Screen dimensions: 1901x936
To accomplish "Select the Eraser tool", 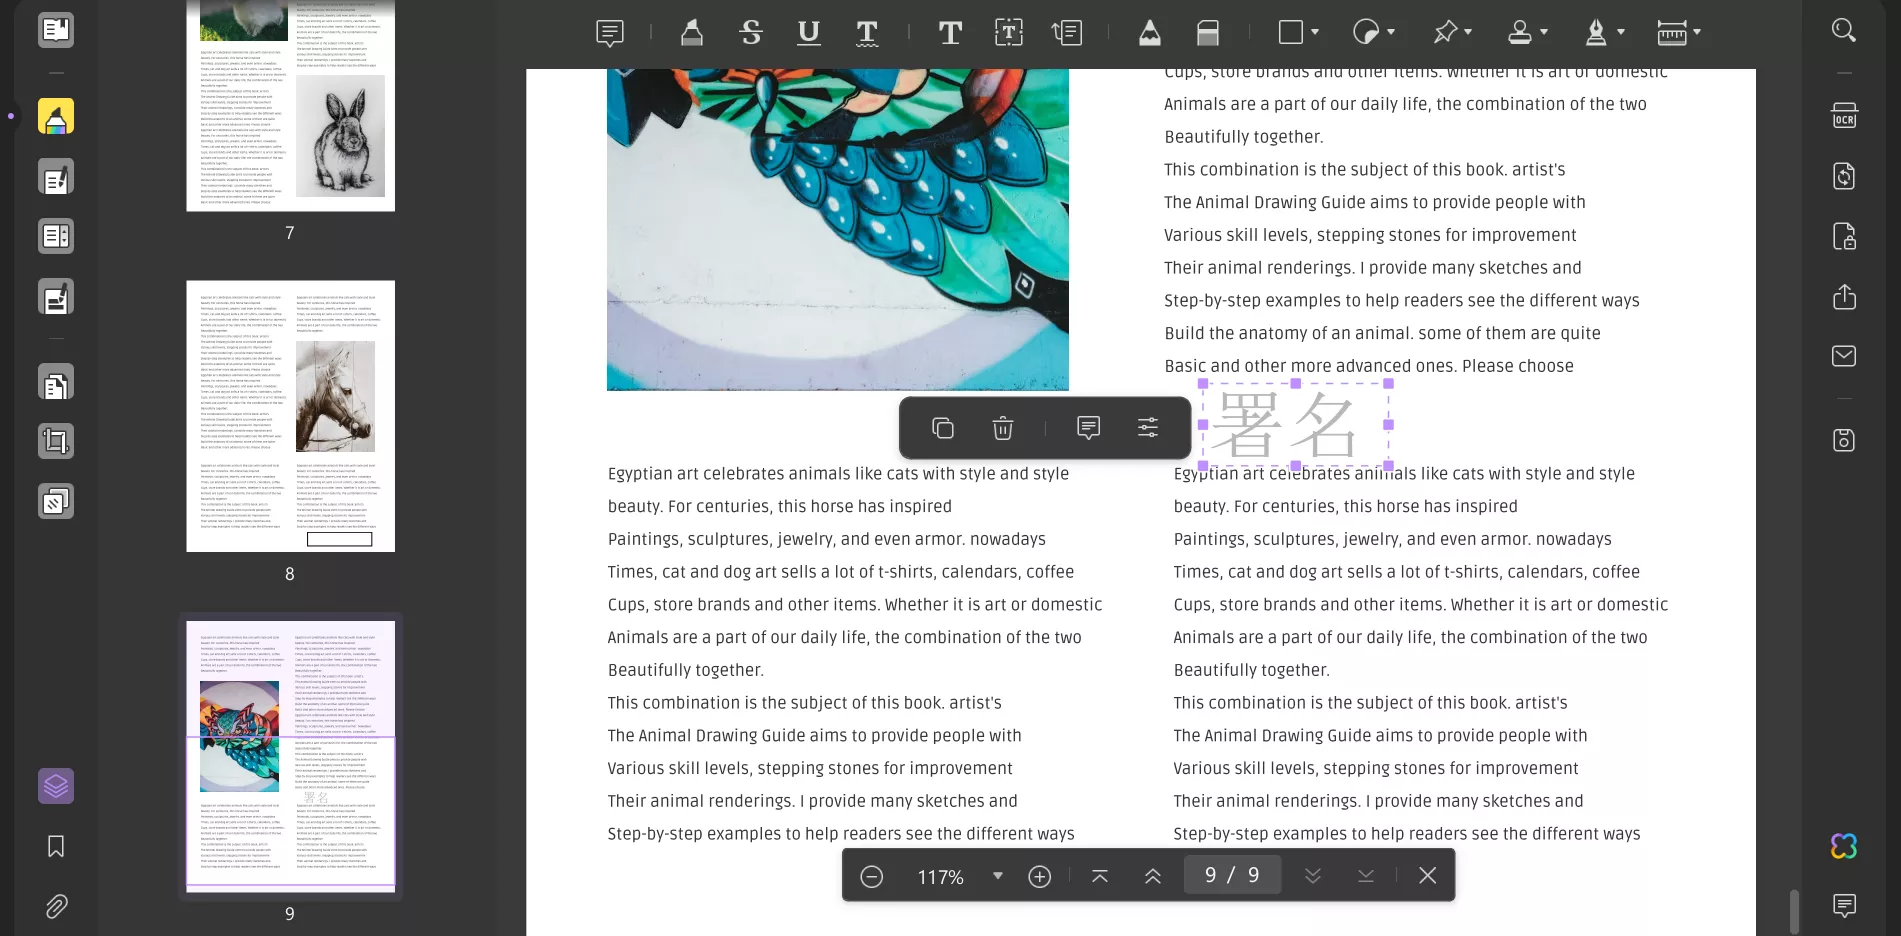I will (1208, 33).
